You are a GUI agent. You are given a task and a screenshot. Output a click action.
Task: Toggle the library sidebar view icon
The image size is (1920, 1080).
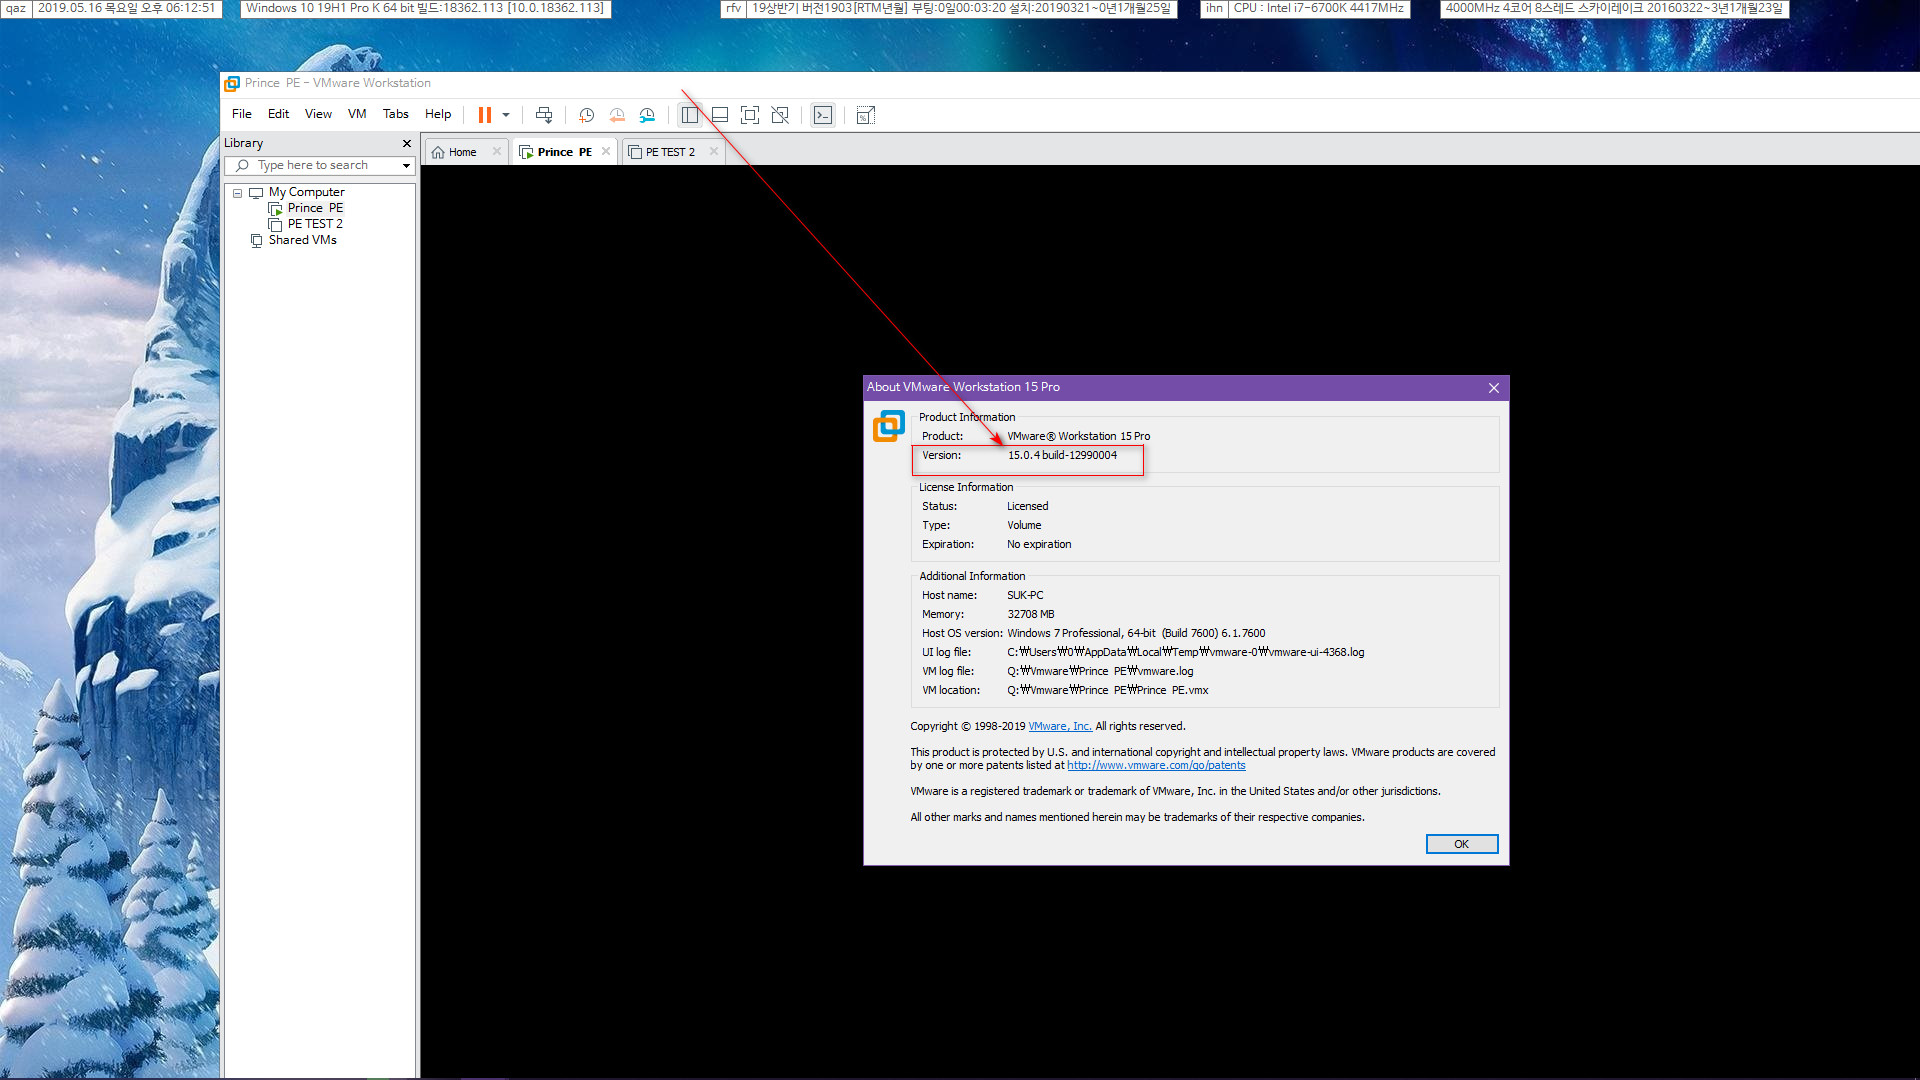coord(690,115)
